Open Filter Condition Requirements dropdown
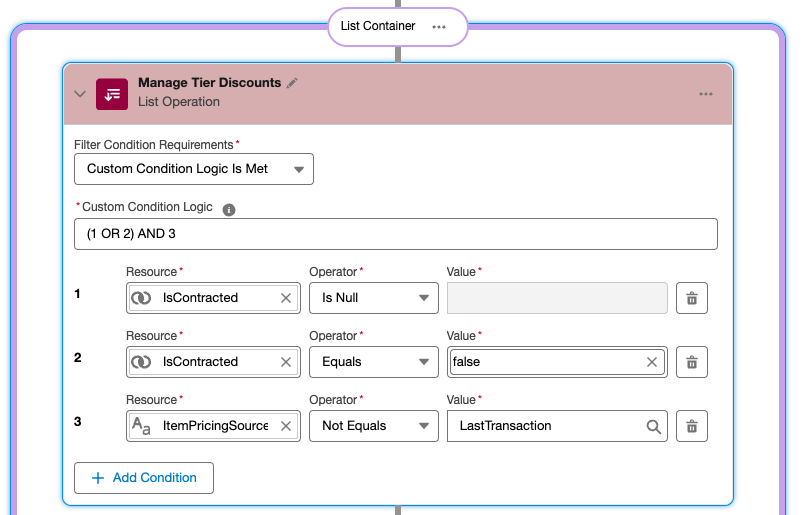Screen dimensions: 804x515 click(194, 169)
